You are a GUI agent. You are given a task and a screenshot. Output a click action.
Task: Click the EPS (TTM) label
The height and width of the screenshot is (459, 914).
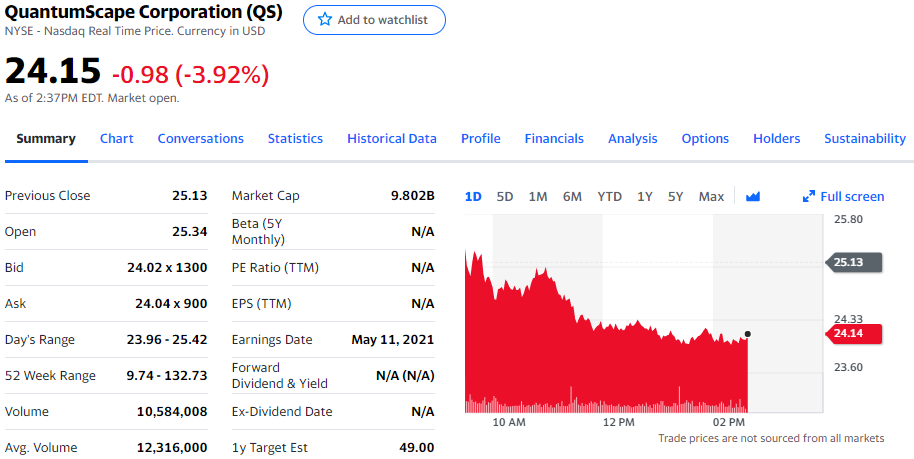click(x=261, y=304)
